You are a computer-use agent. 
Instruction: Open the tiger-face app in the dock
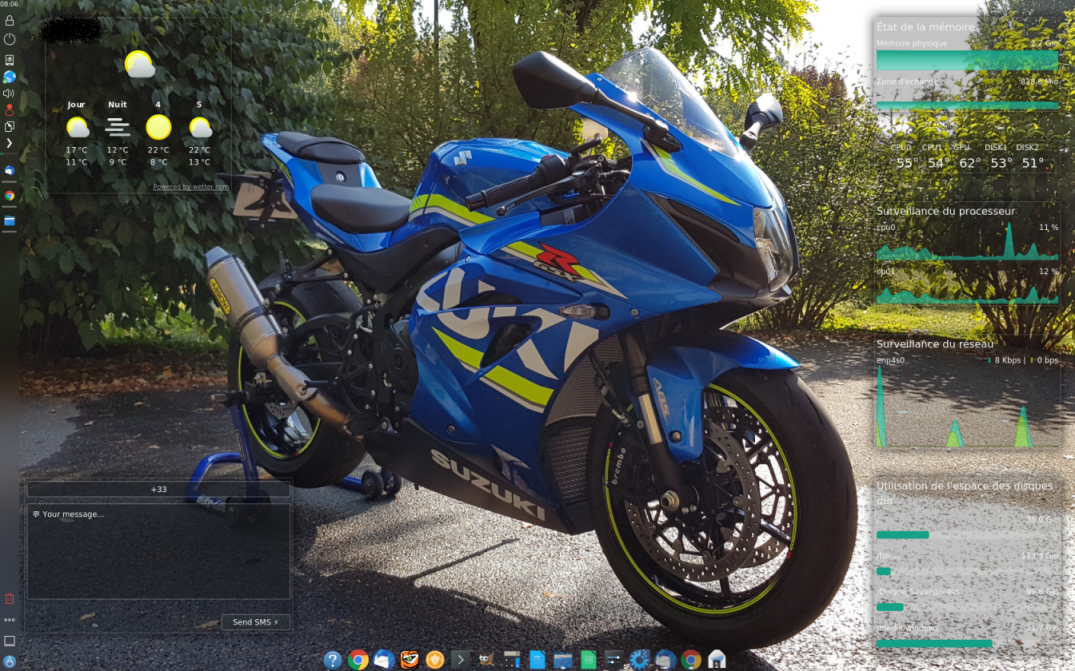[x=409, y=659]
